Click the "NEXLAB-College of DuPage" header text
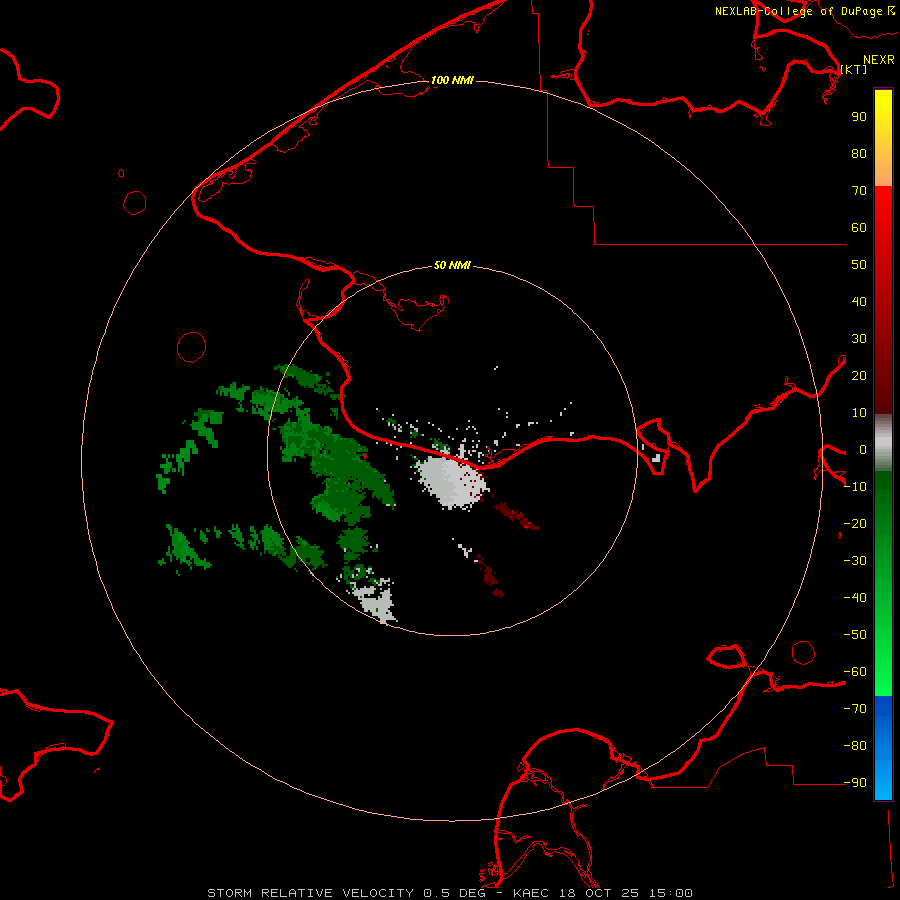The image size is (900, 900). coord(799,11)
